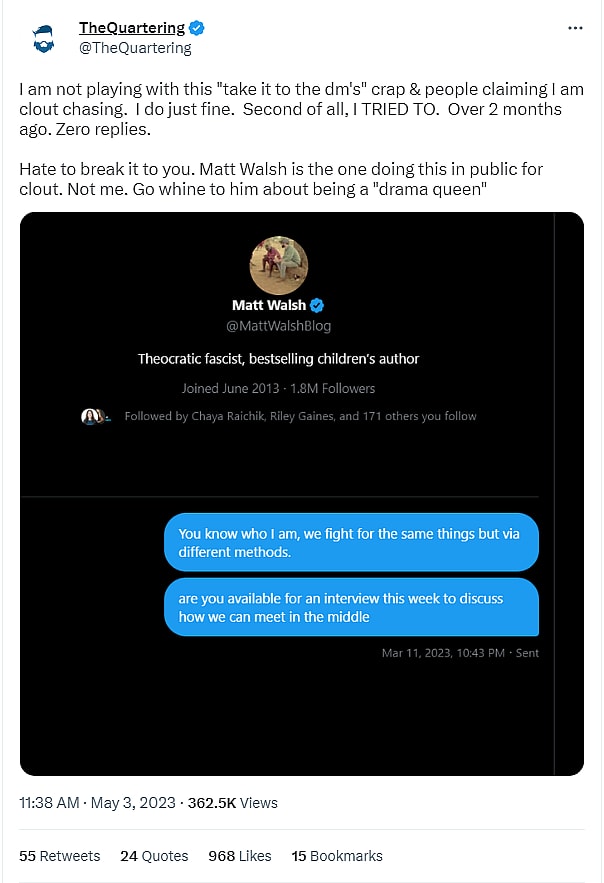Click the small follower avatars cluster

[x=96, y=417]
